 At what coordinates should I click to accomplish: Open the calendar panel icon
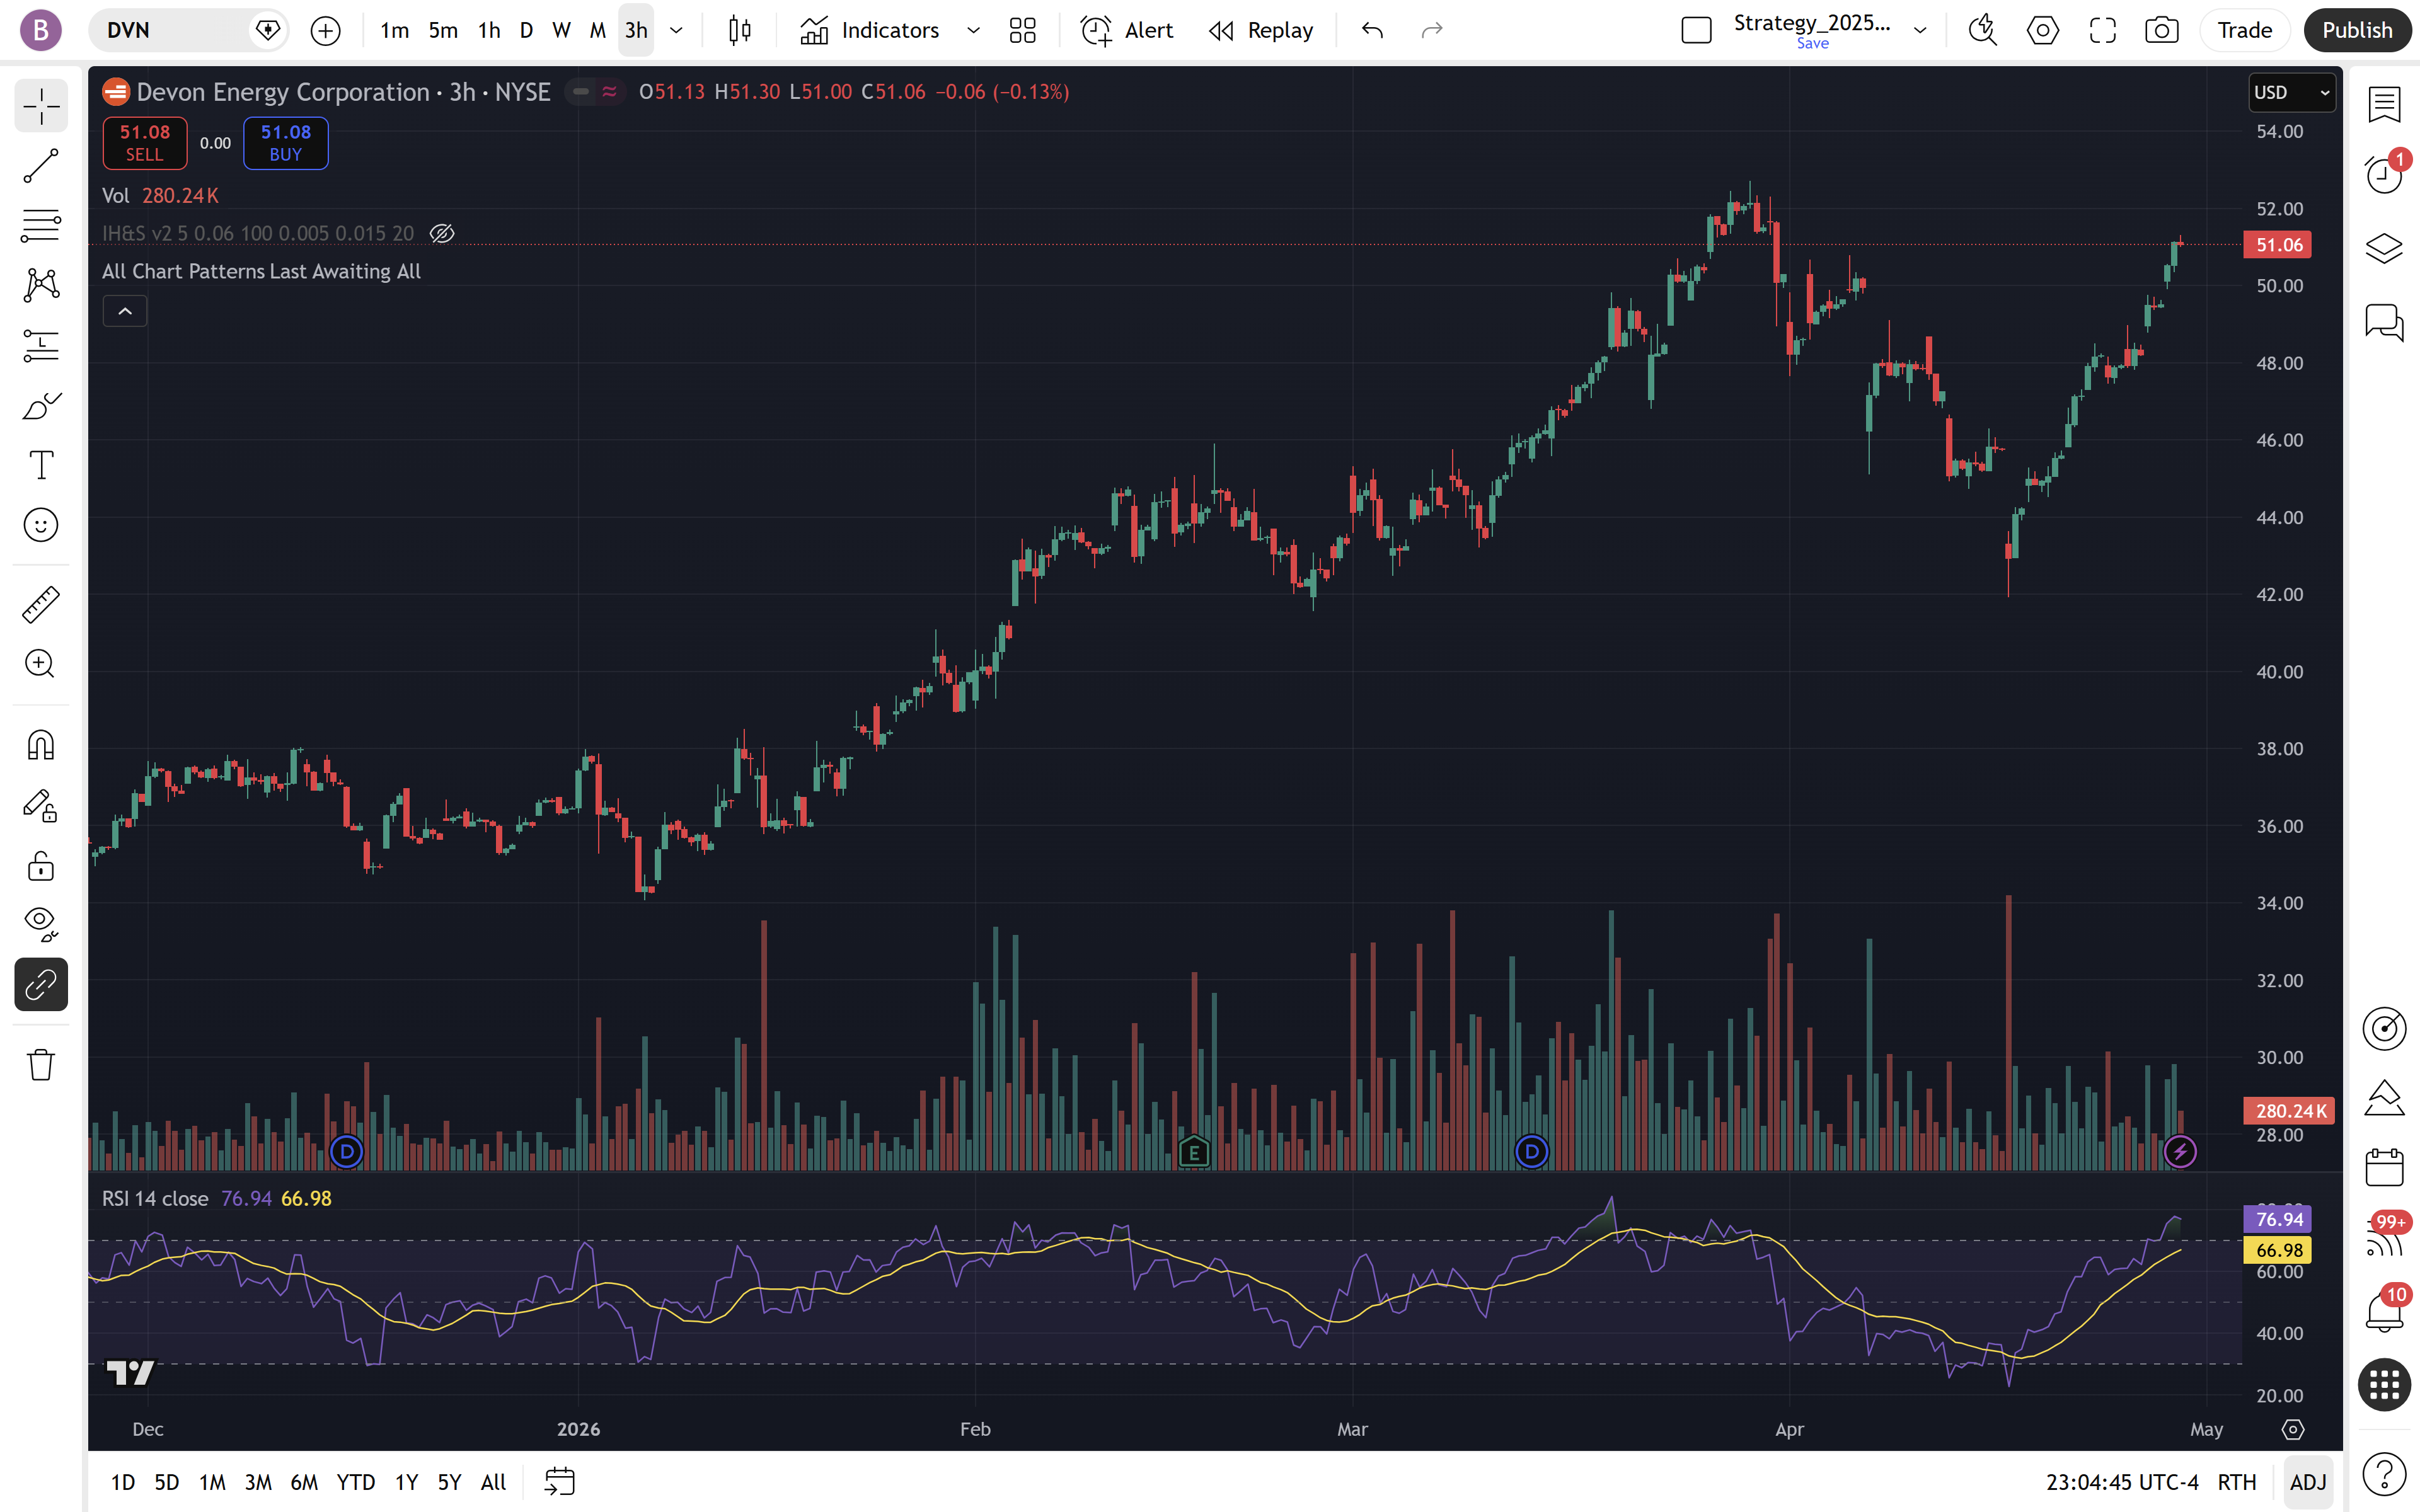2385,1167
